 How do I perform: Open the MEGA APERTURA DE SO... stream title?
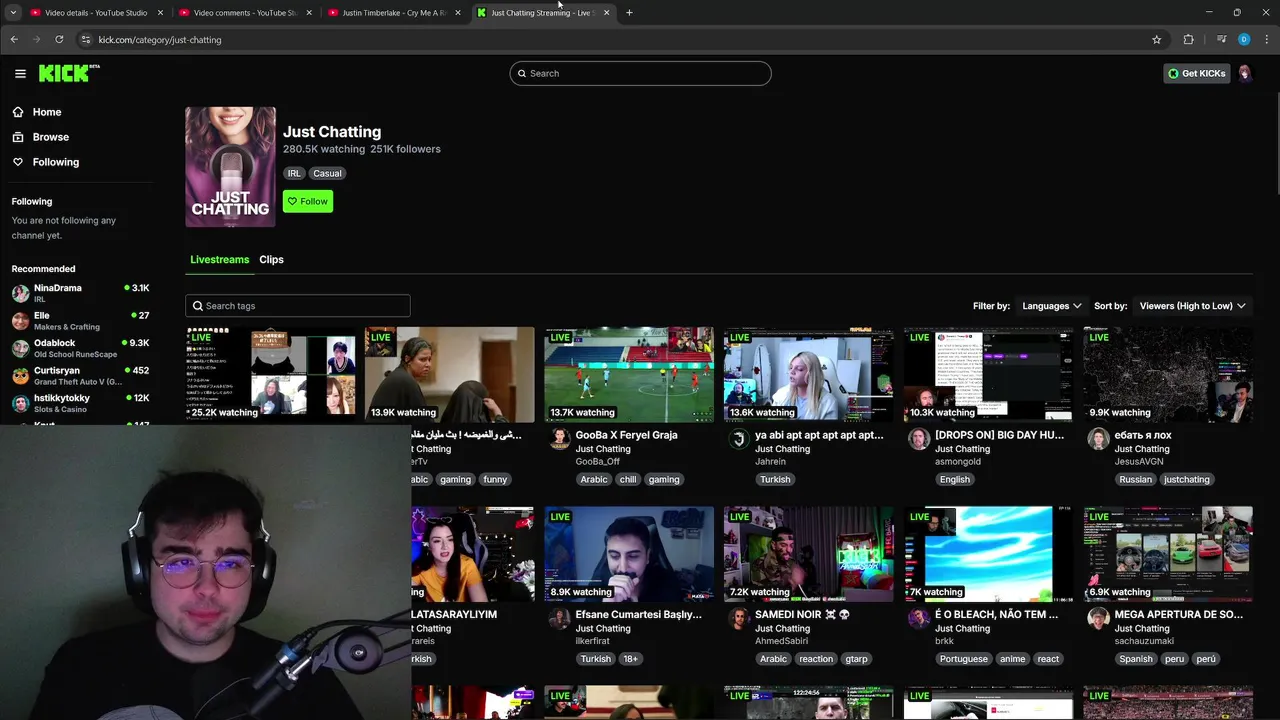click(1179, 614)
